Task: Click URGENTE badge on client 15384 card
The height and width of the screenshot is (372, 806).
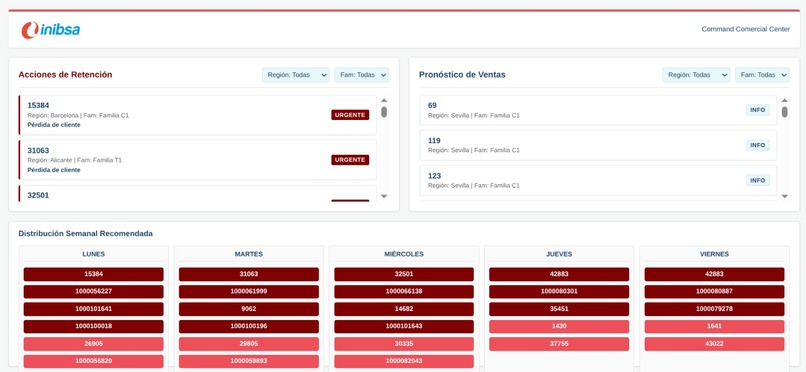Action: [x=350, y=115]
